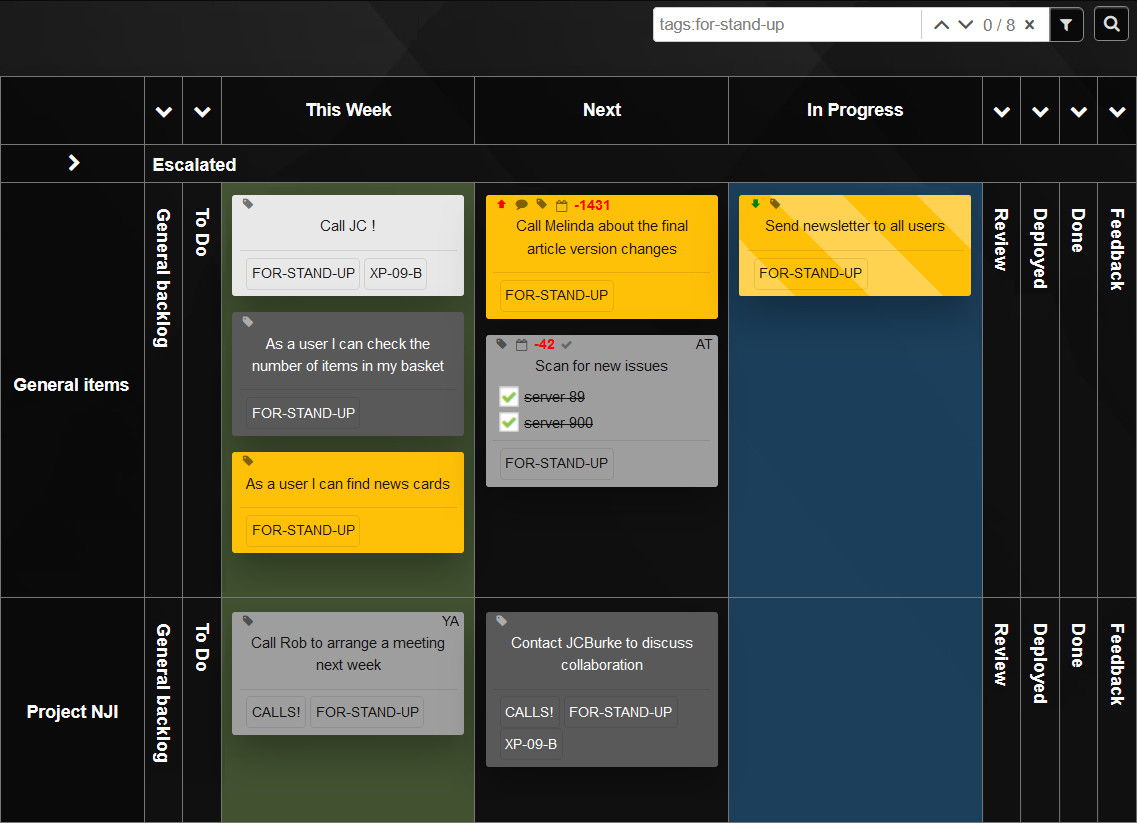Screen dimensions: 1137x823
Task: Open dropdown arrow beside This Week column
Action: (x=201, y=111)
